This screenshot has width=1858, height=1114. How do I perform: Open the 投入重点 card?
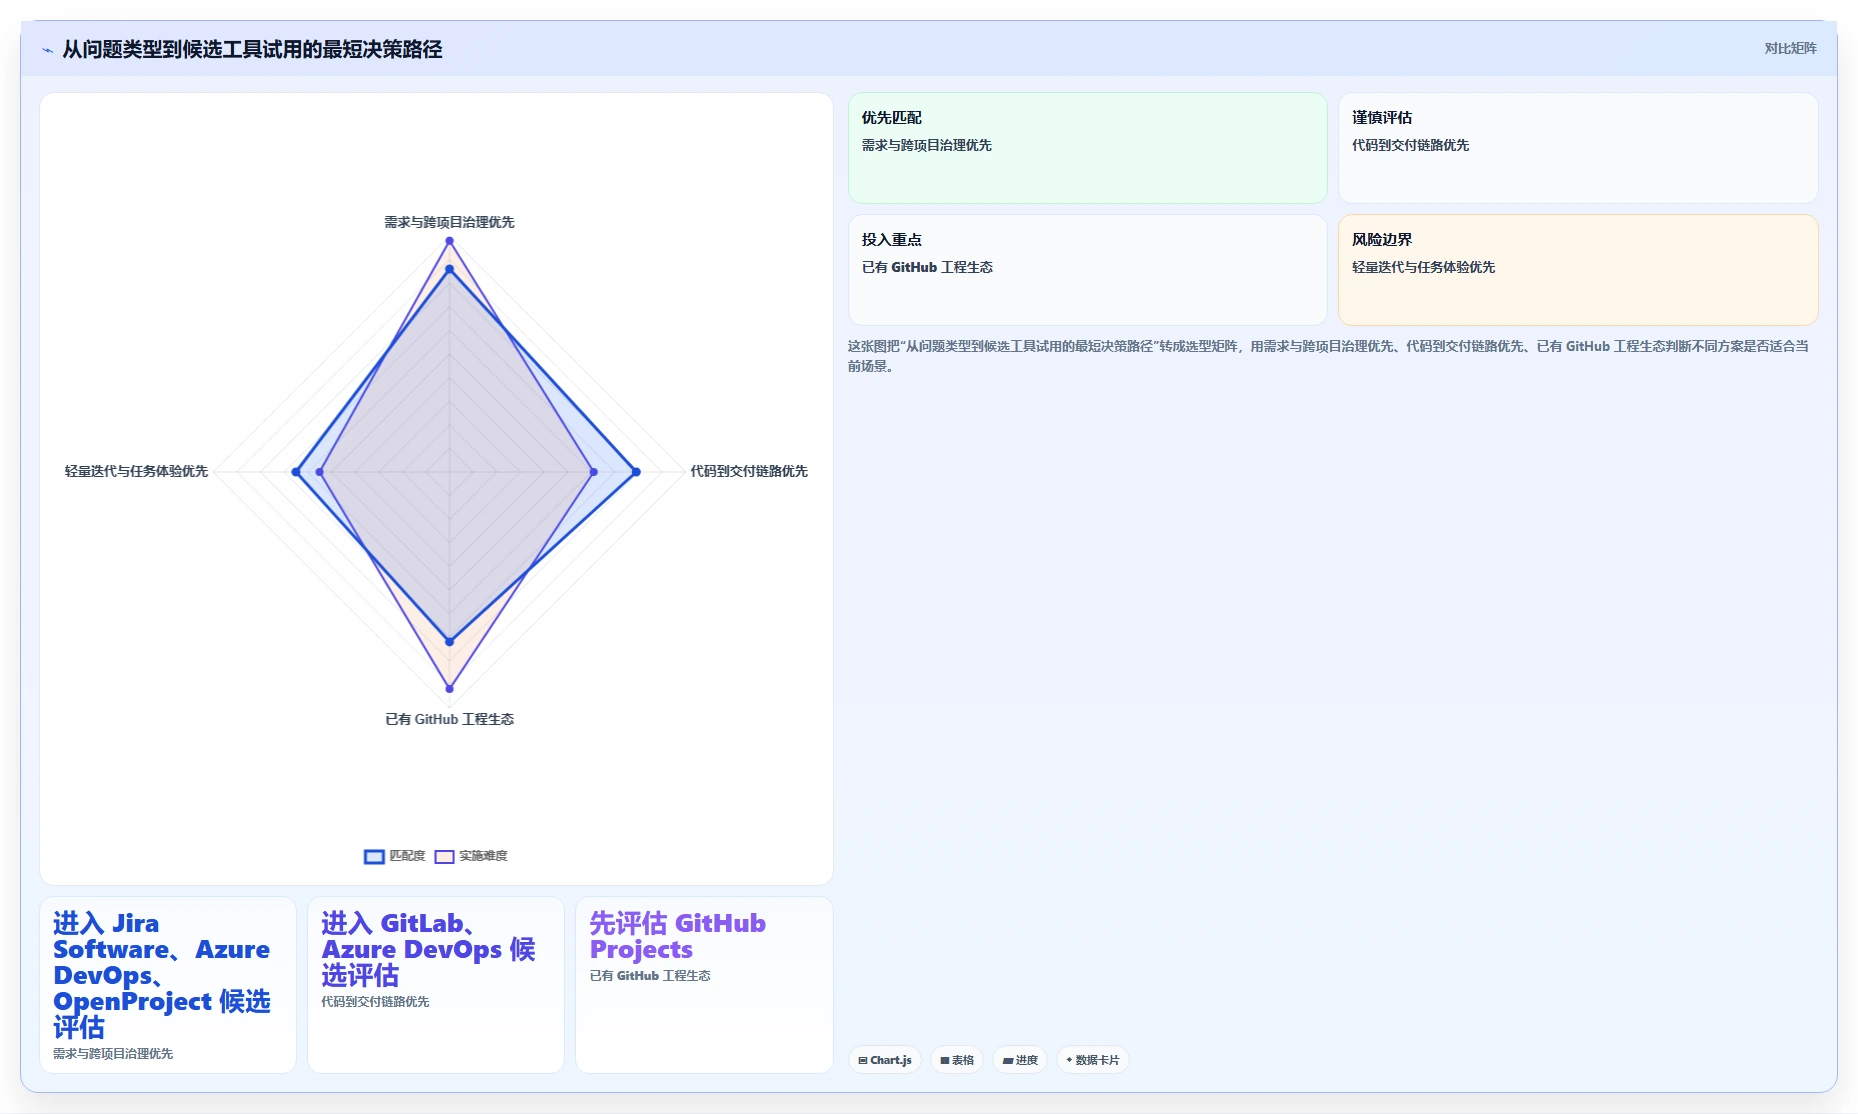[1088, 270]
